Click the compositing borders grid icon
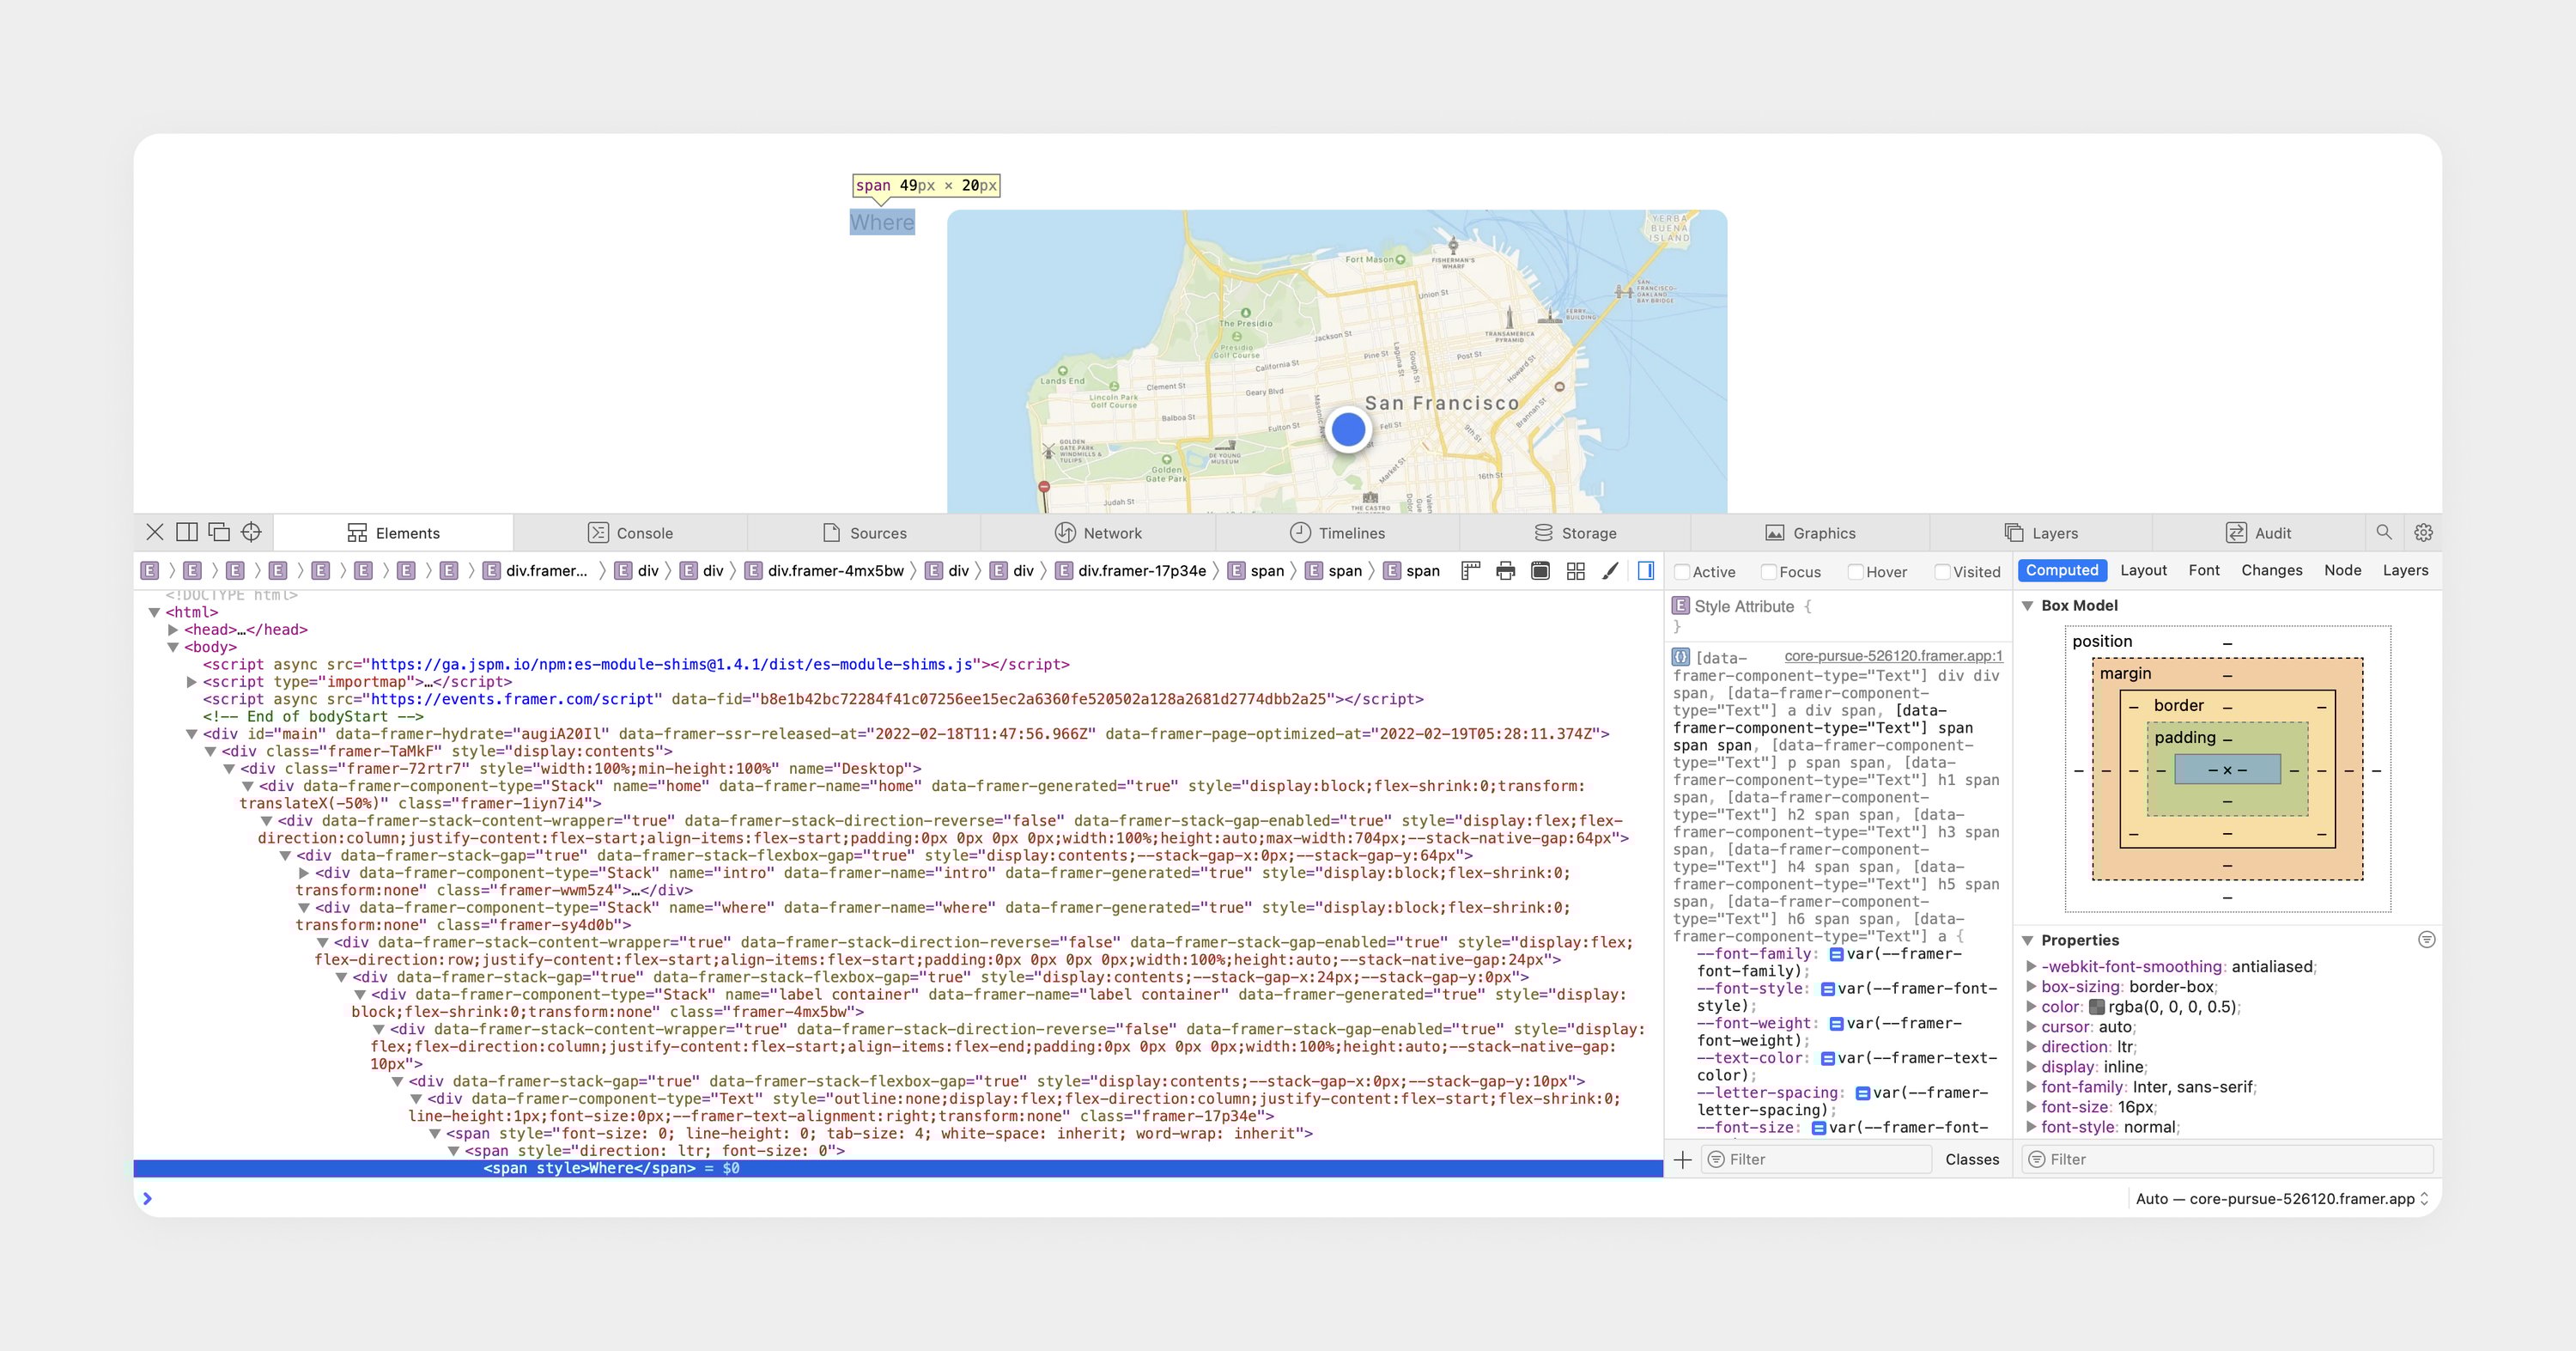The height and width of the screenshot is (1351, 2576). 1575,571
